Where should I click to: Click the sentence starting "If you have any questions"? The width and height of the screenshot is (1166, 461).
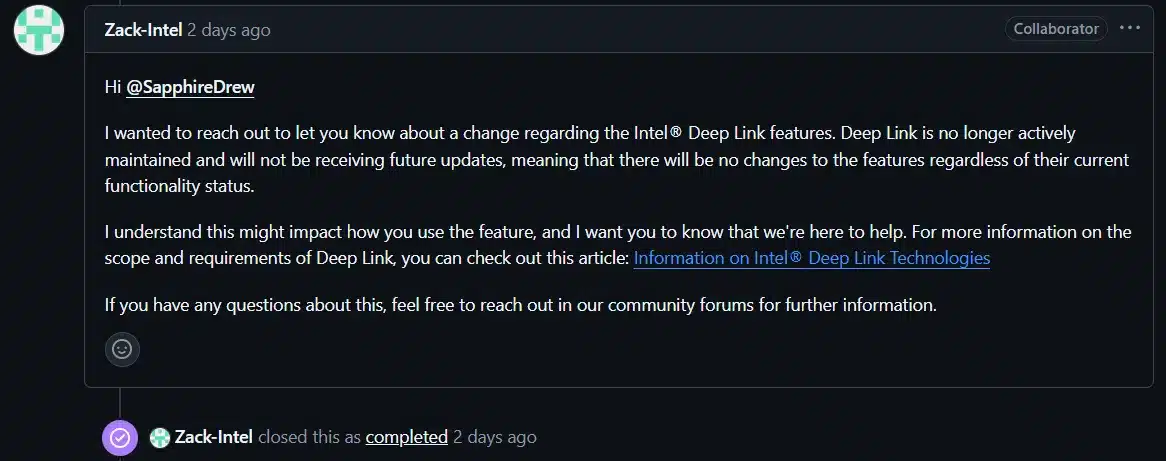pyautogui.click(x=520, y=305)
